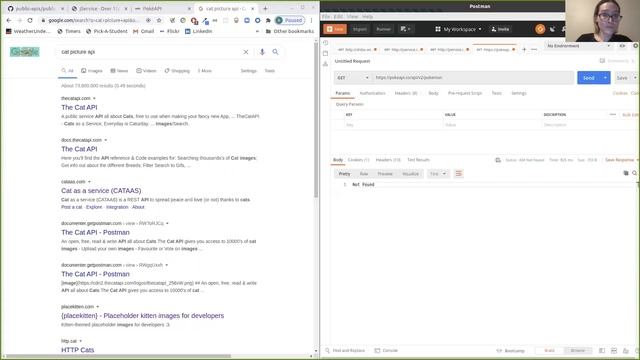Click the request URL input field

473,78
